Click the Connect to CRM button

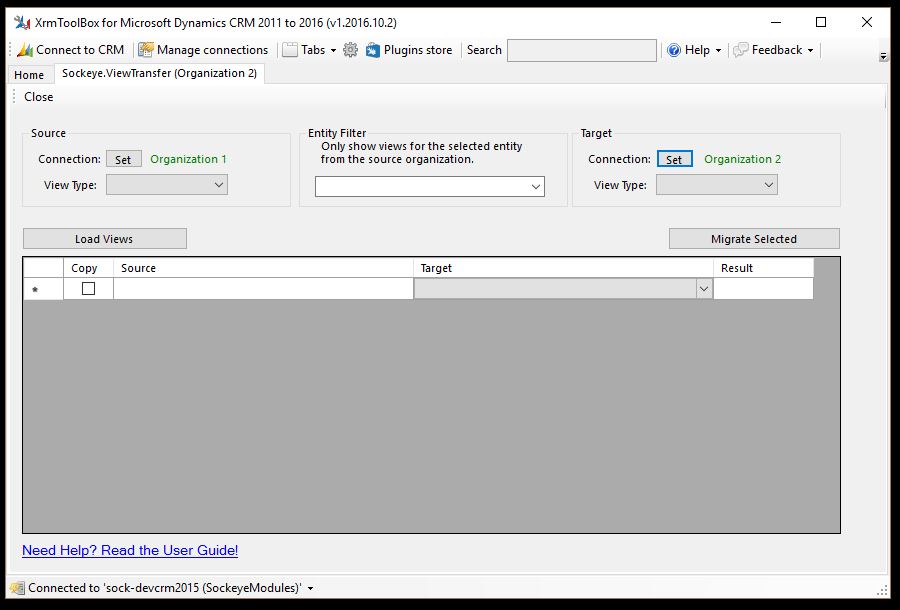[x=71, y=50]
